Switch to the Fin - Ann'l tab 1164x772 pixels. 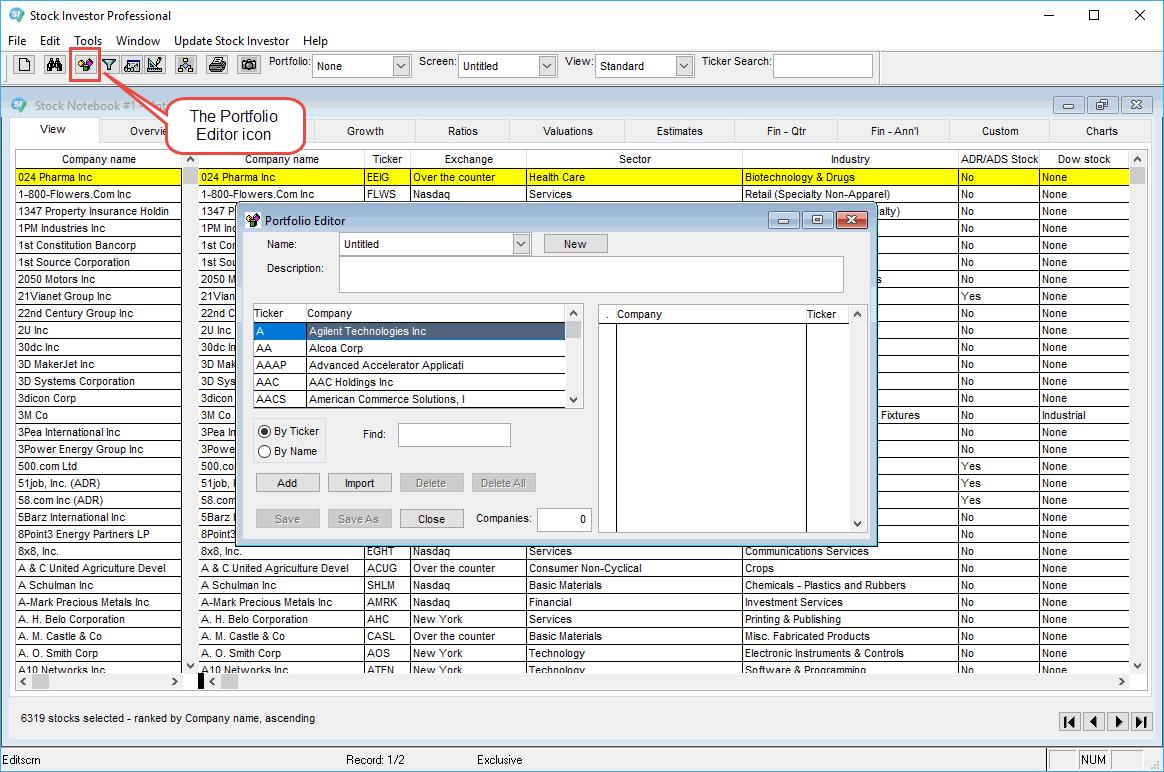(895, 131)
